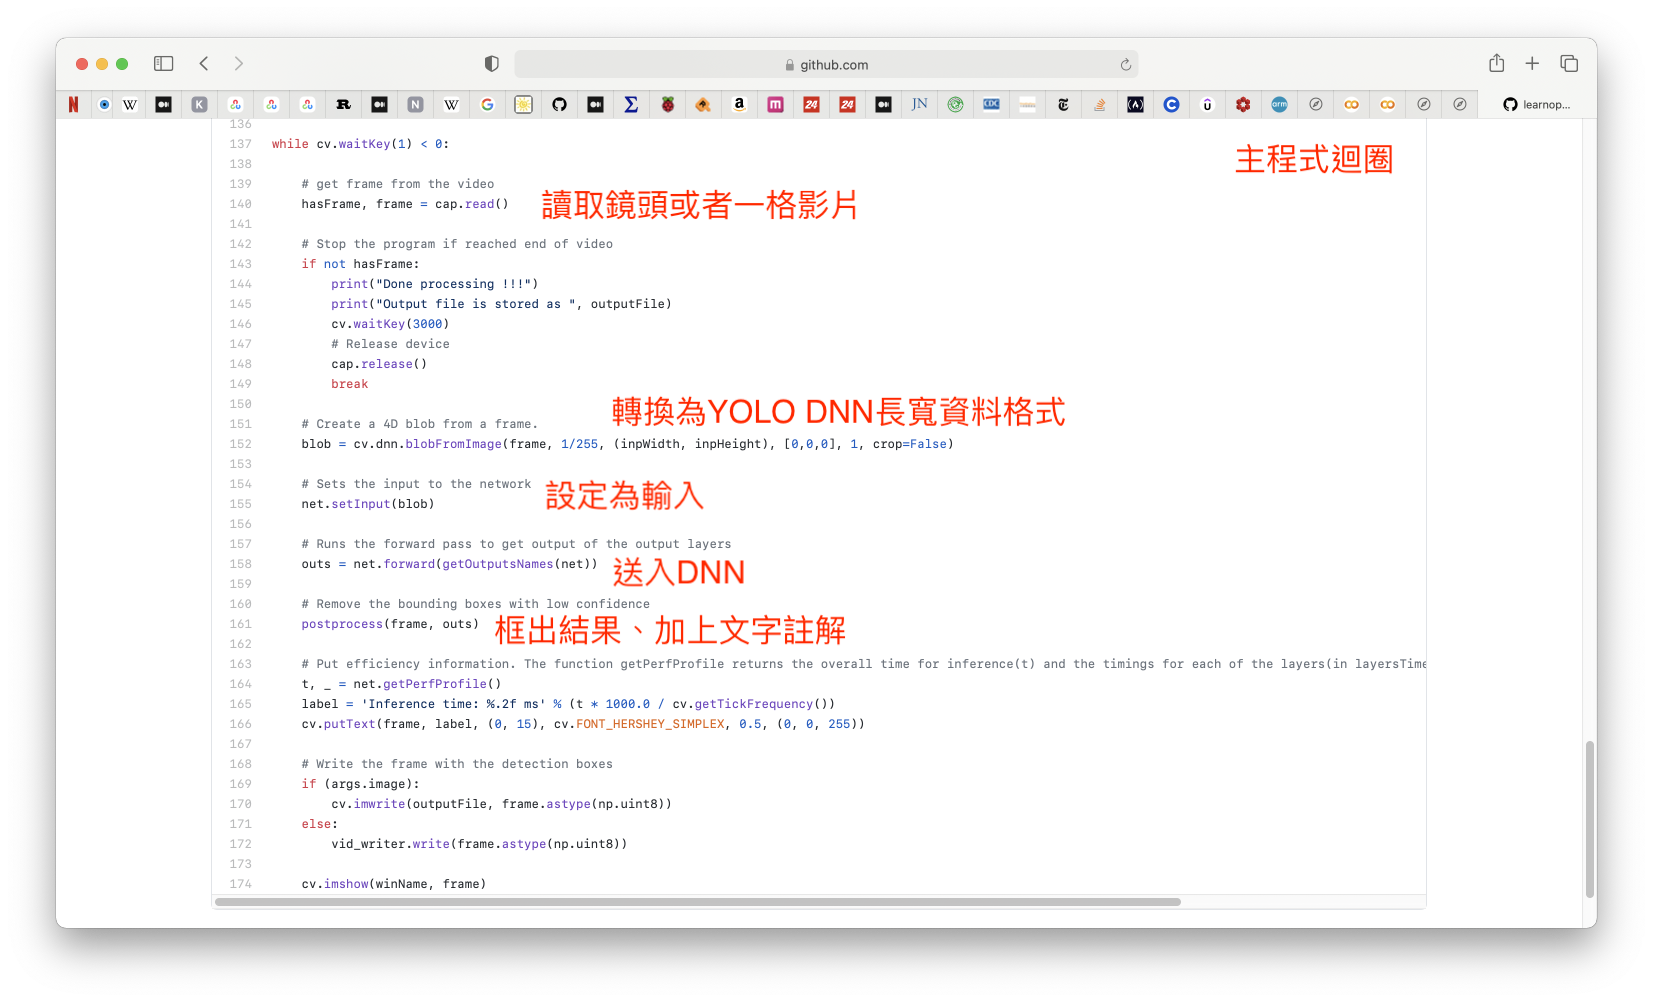Click comment '# Sets the input to the network'

(416, 484)
